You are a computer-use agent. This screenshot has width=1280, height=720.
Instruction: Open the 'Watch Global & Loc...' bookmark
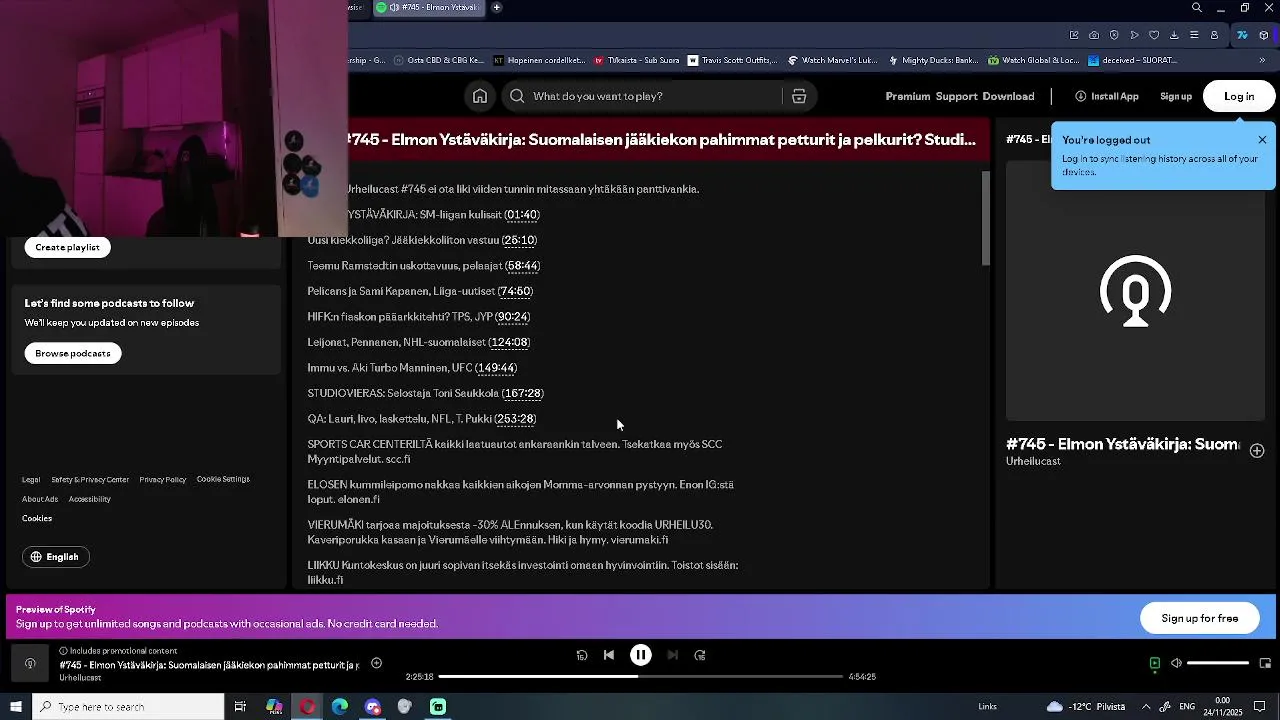[1033, 60]
